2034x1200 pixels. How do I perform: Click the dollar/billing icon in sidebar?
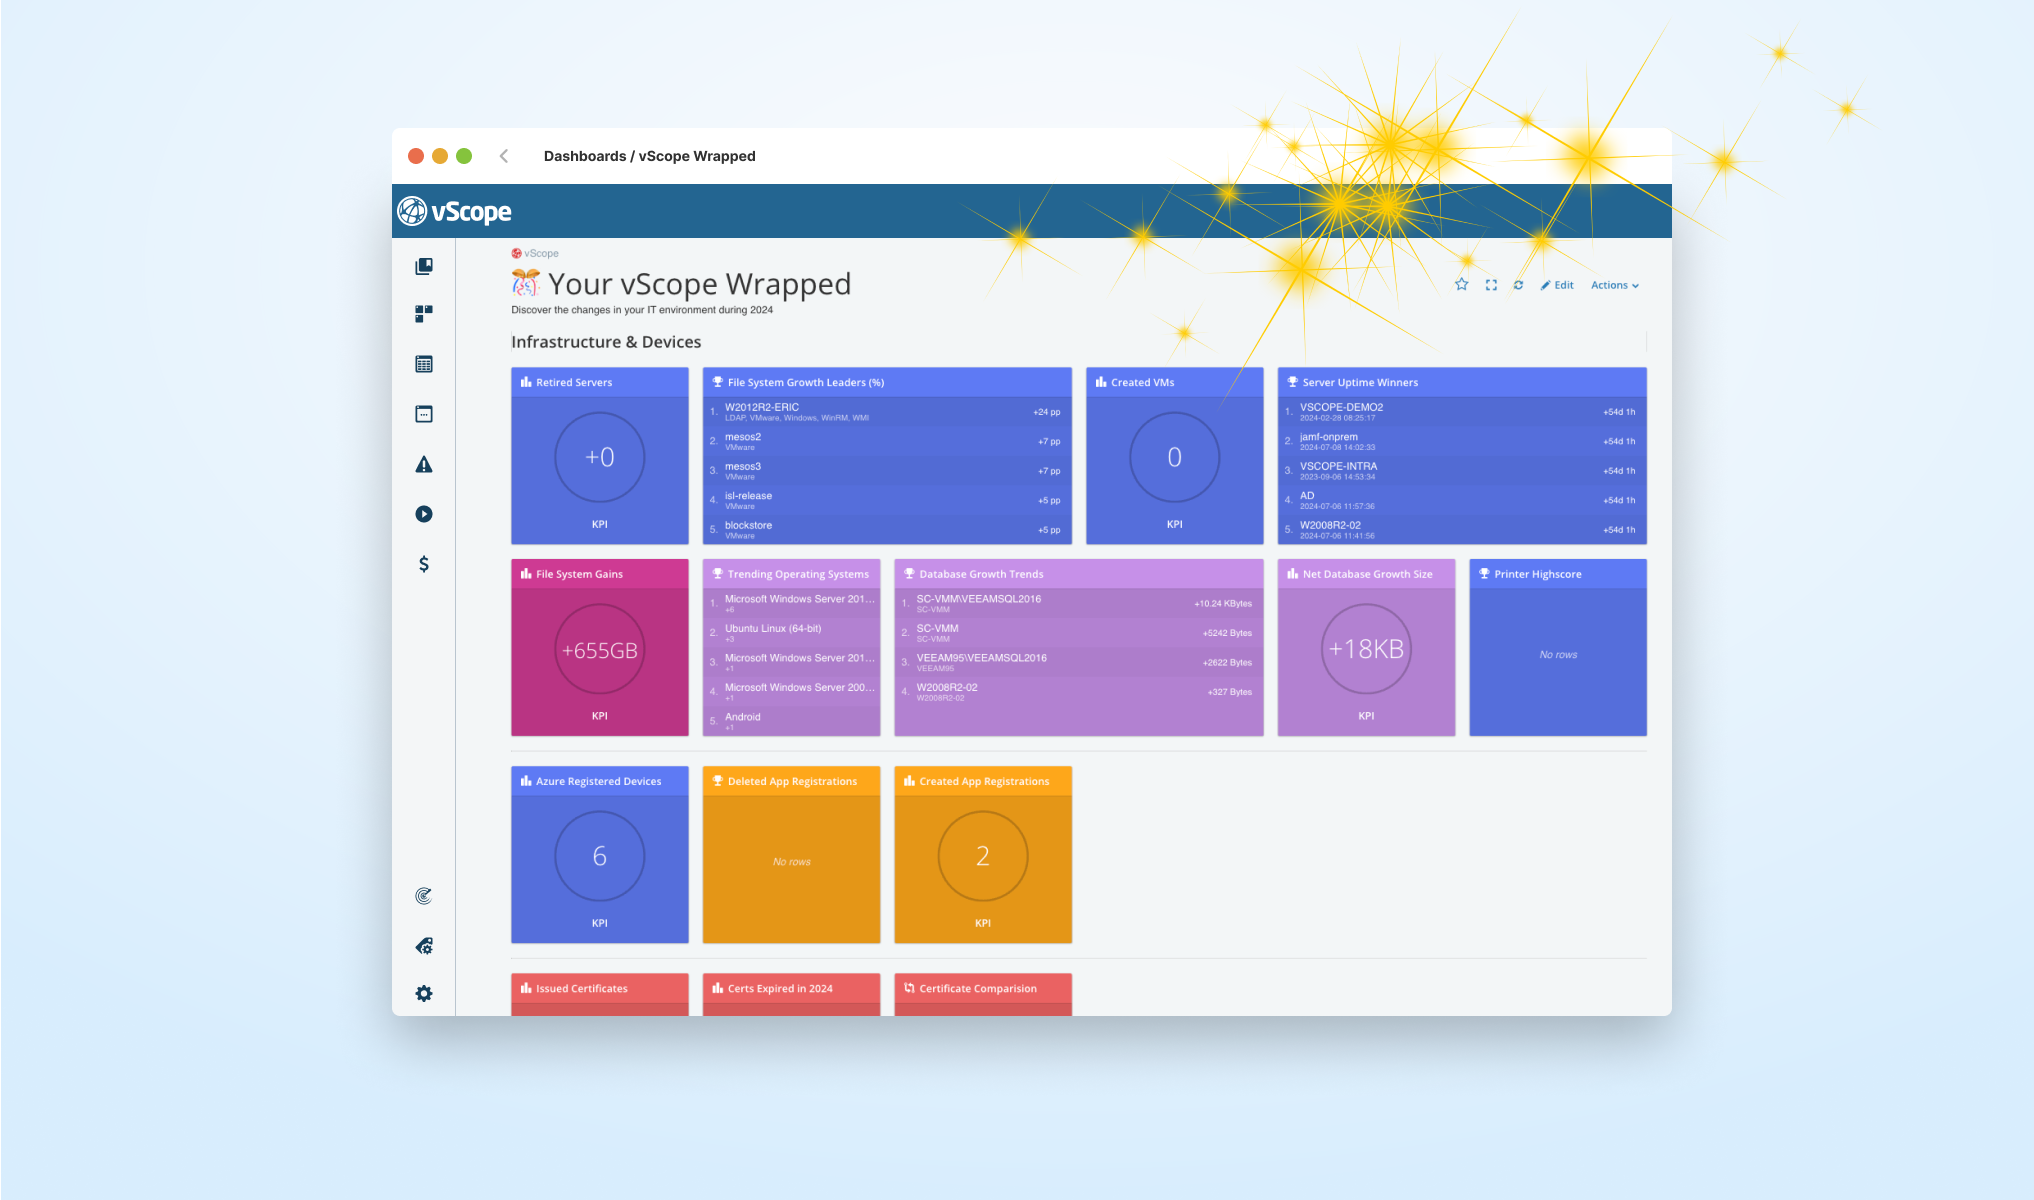[424, 563]
